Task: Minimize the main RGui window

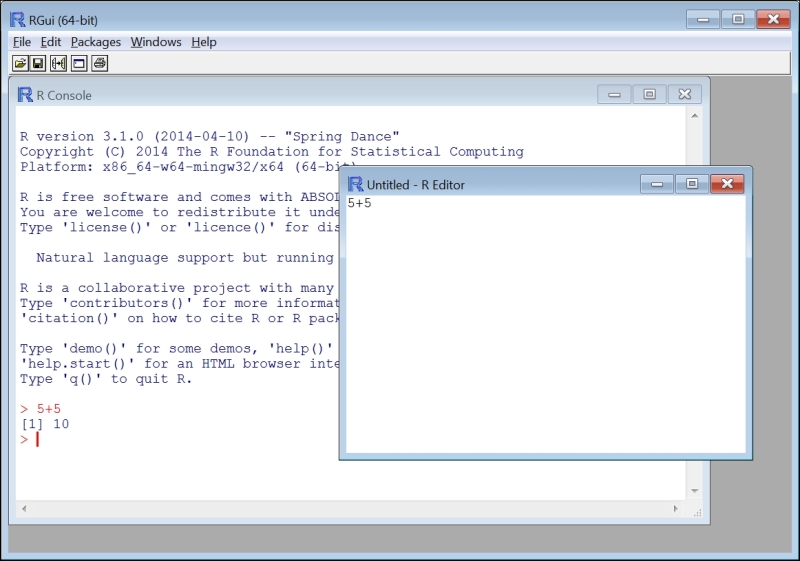Action: [703, 19]
